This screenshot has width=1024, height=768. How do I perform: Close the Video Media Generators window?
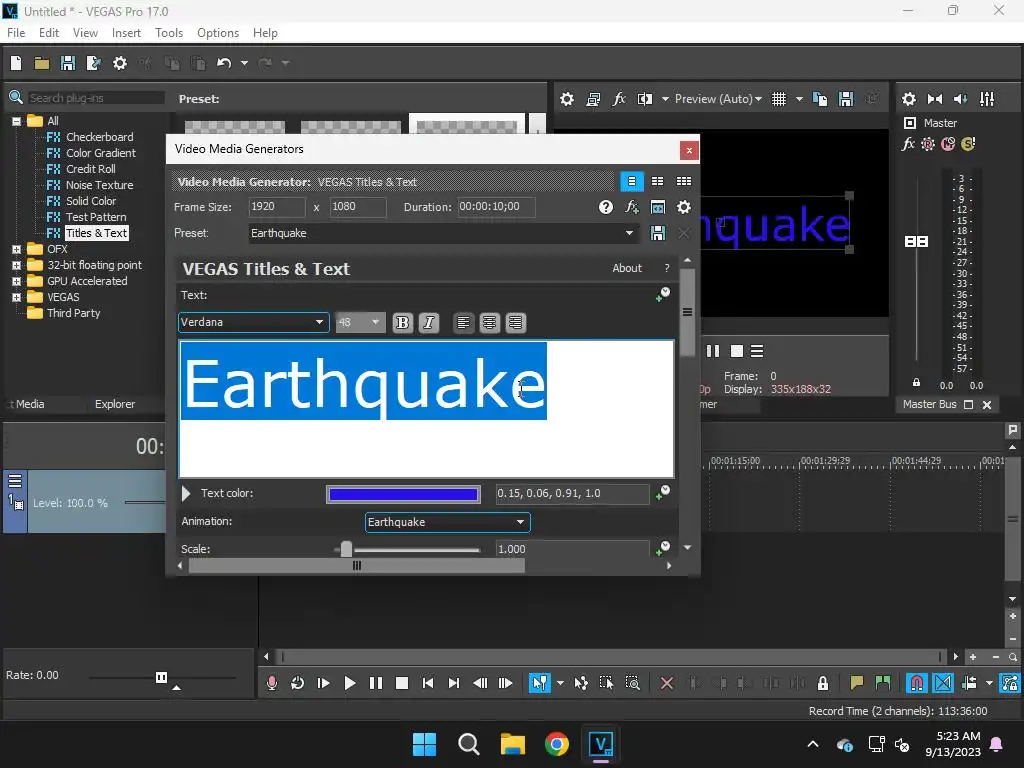coord(689,150)
